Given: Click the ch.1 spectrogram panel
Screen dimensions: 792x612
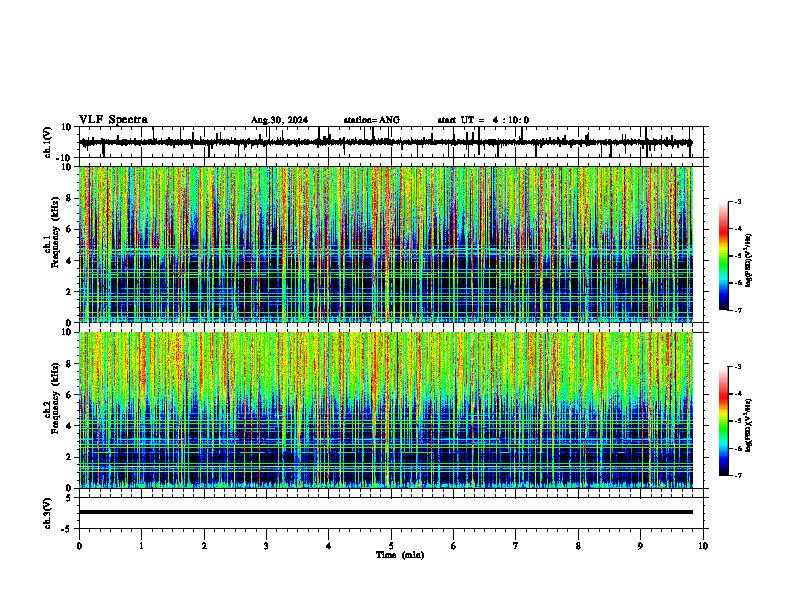Looking at the screenshot, I should 386,244.
